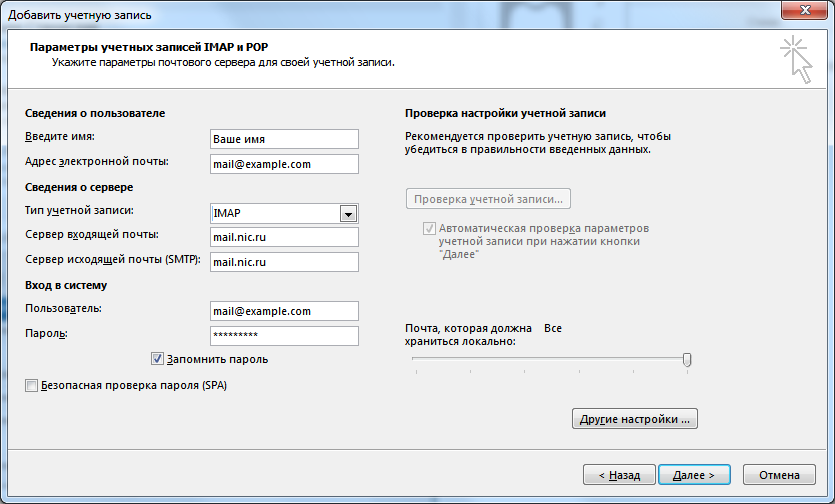Close the Add Account dialog window
The image size is (835, 504).
click(805, 11)
